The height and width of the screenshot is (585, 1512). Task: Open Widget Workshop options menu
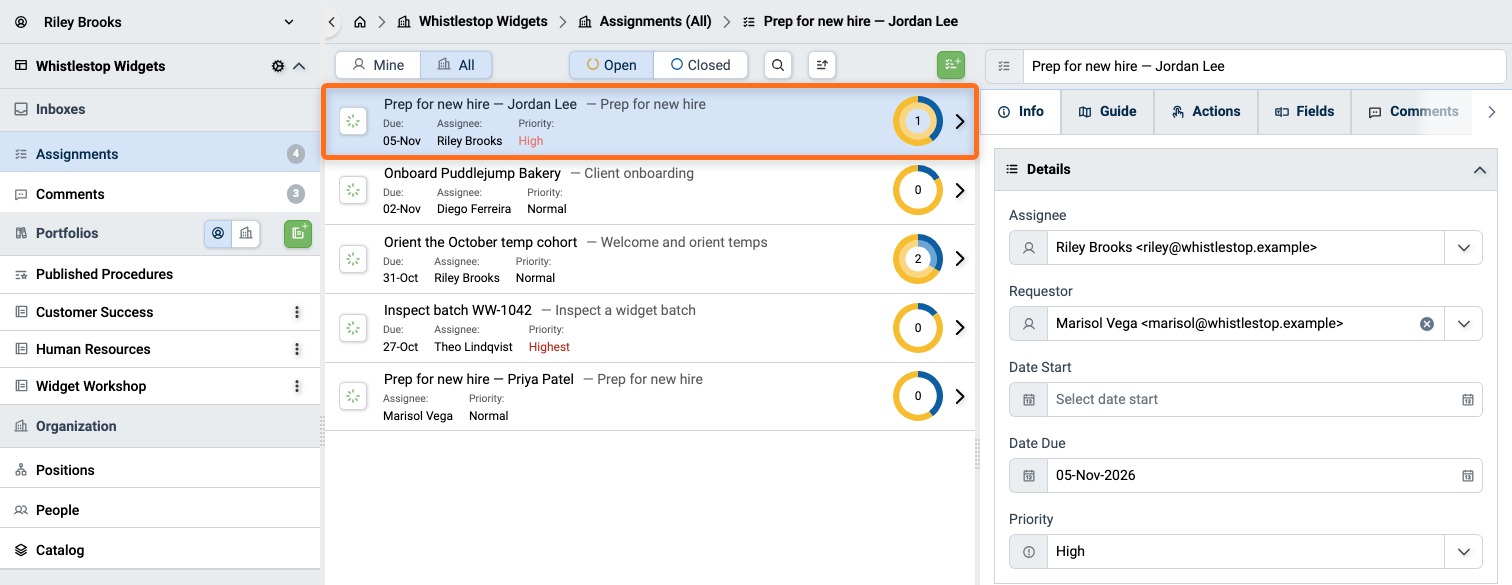[297, 386]
